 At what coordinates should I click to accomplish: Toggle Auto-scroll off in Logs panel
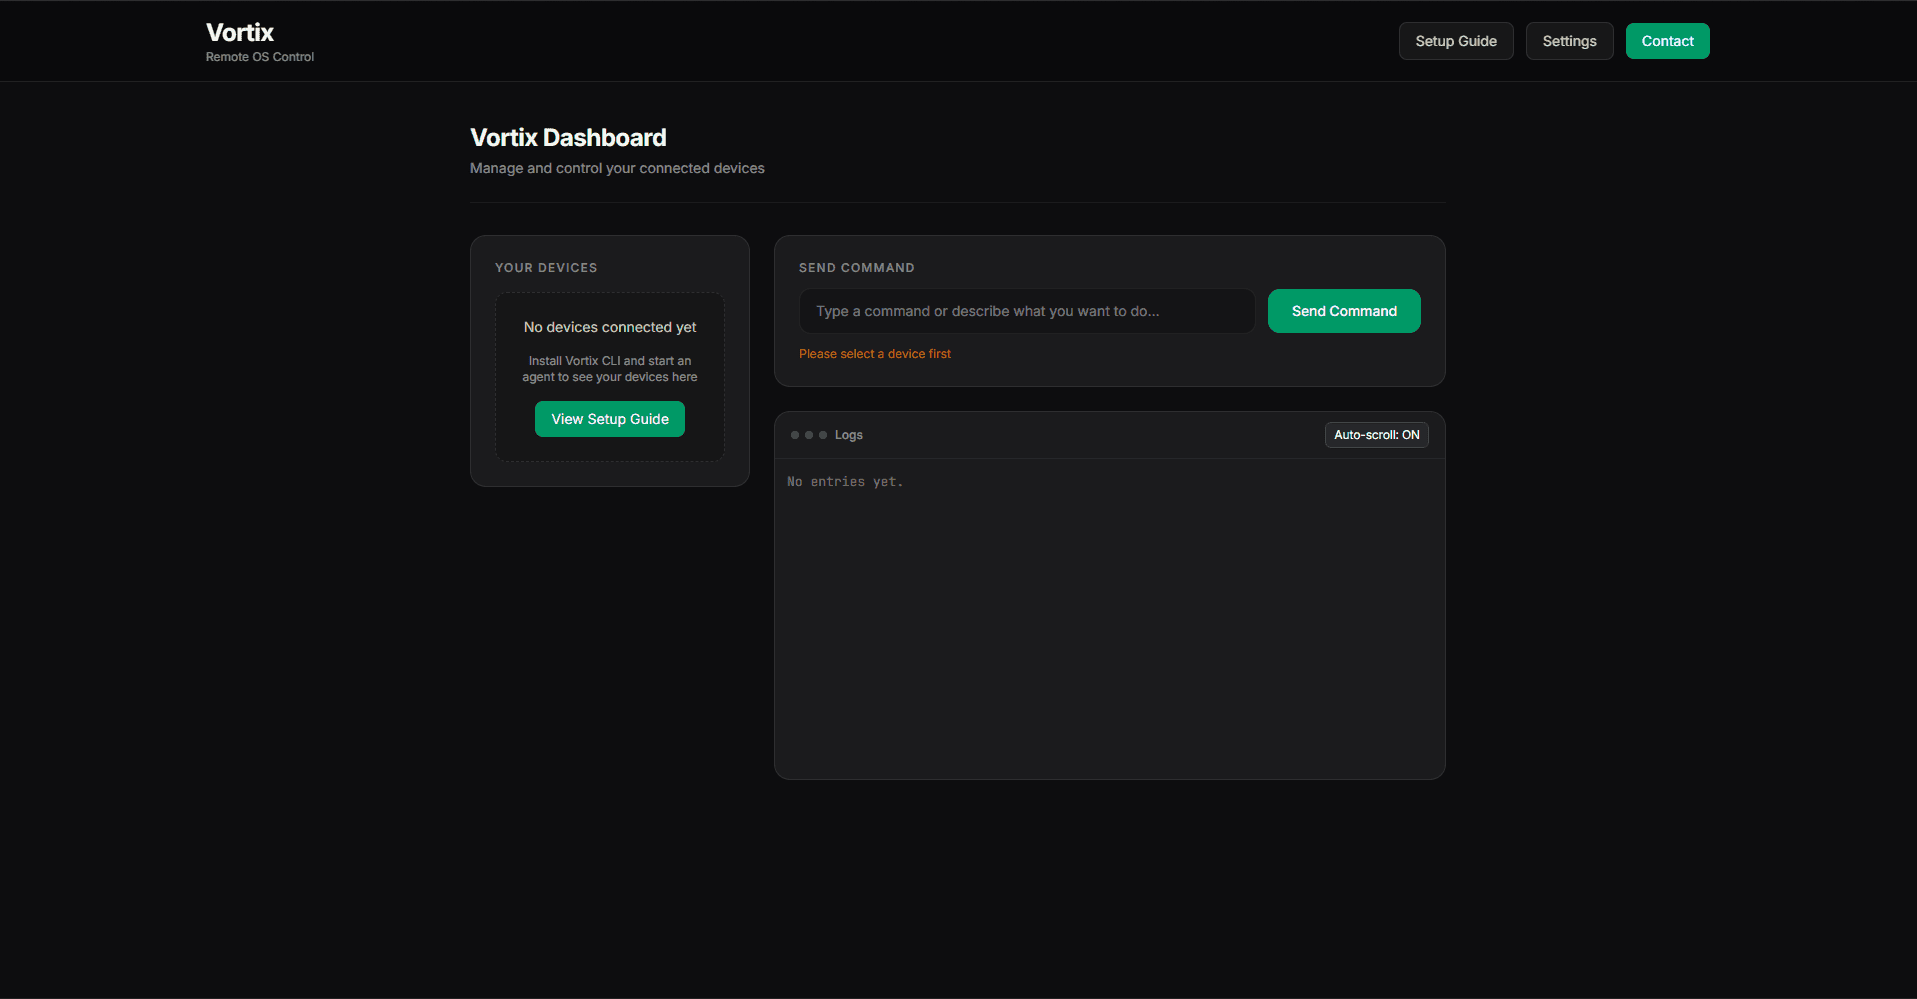pos(1375,435)
